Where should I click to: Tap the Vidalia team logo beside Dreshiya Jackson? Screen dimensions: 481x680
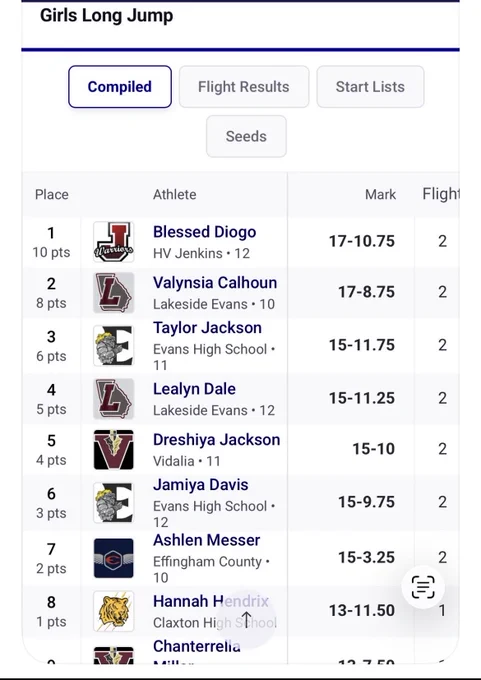pyautogui.click(x=114, y=450)
